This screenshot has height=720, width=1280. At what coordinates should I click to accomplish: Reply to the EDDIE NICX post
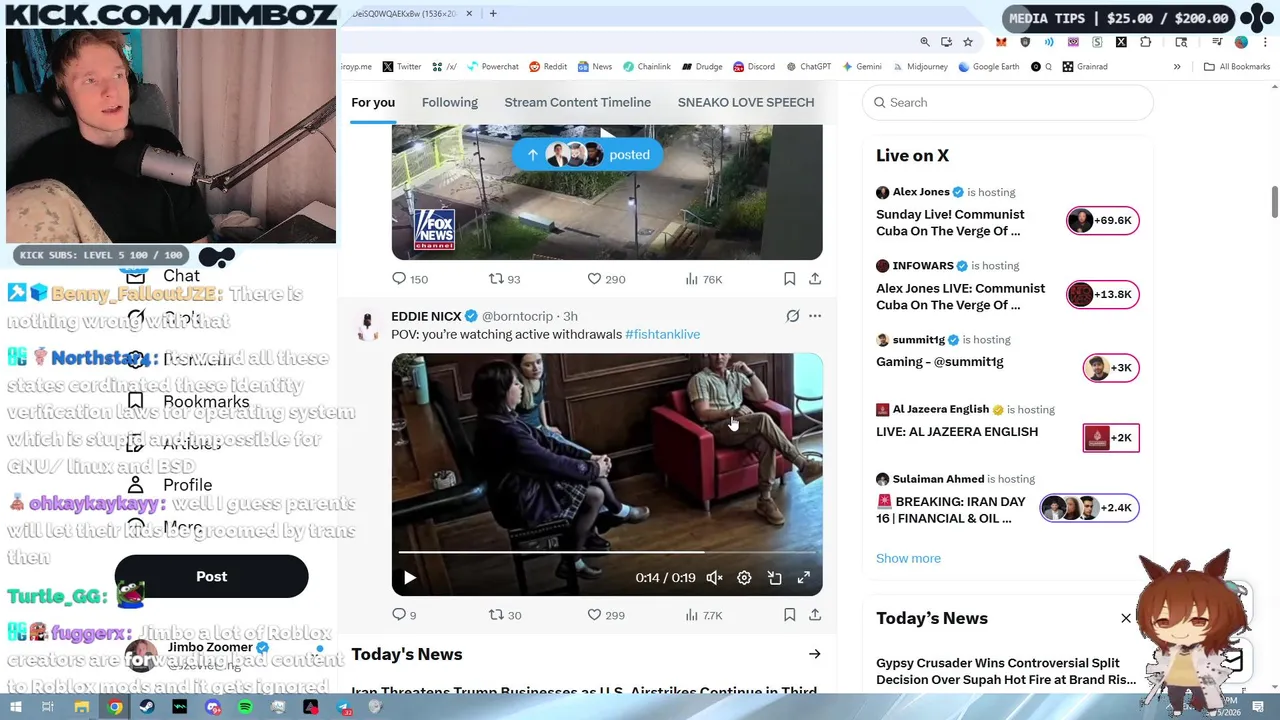[x=404, y=615]
